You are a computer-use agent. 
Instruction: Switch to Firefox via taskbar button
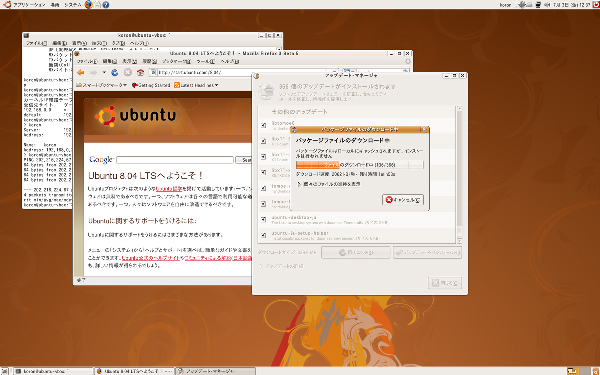(x=134, y=371)
